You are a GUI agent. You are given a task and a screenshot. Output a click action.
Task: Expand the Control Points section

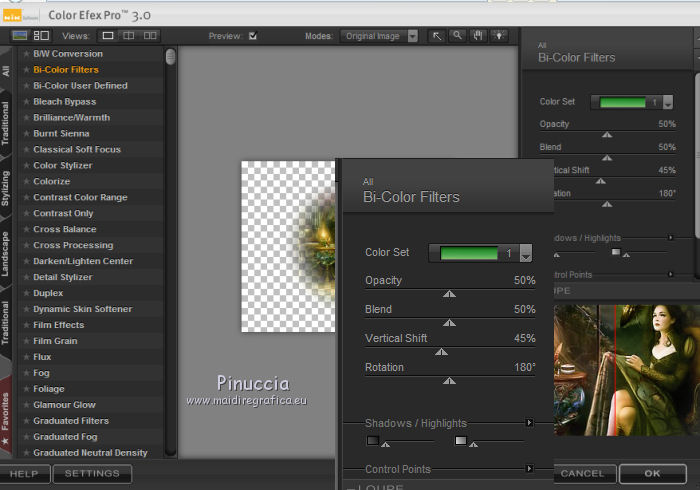click(x=529, y=468)
